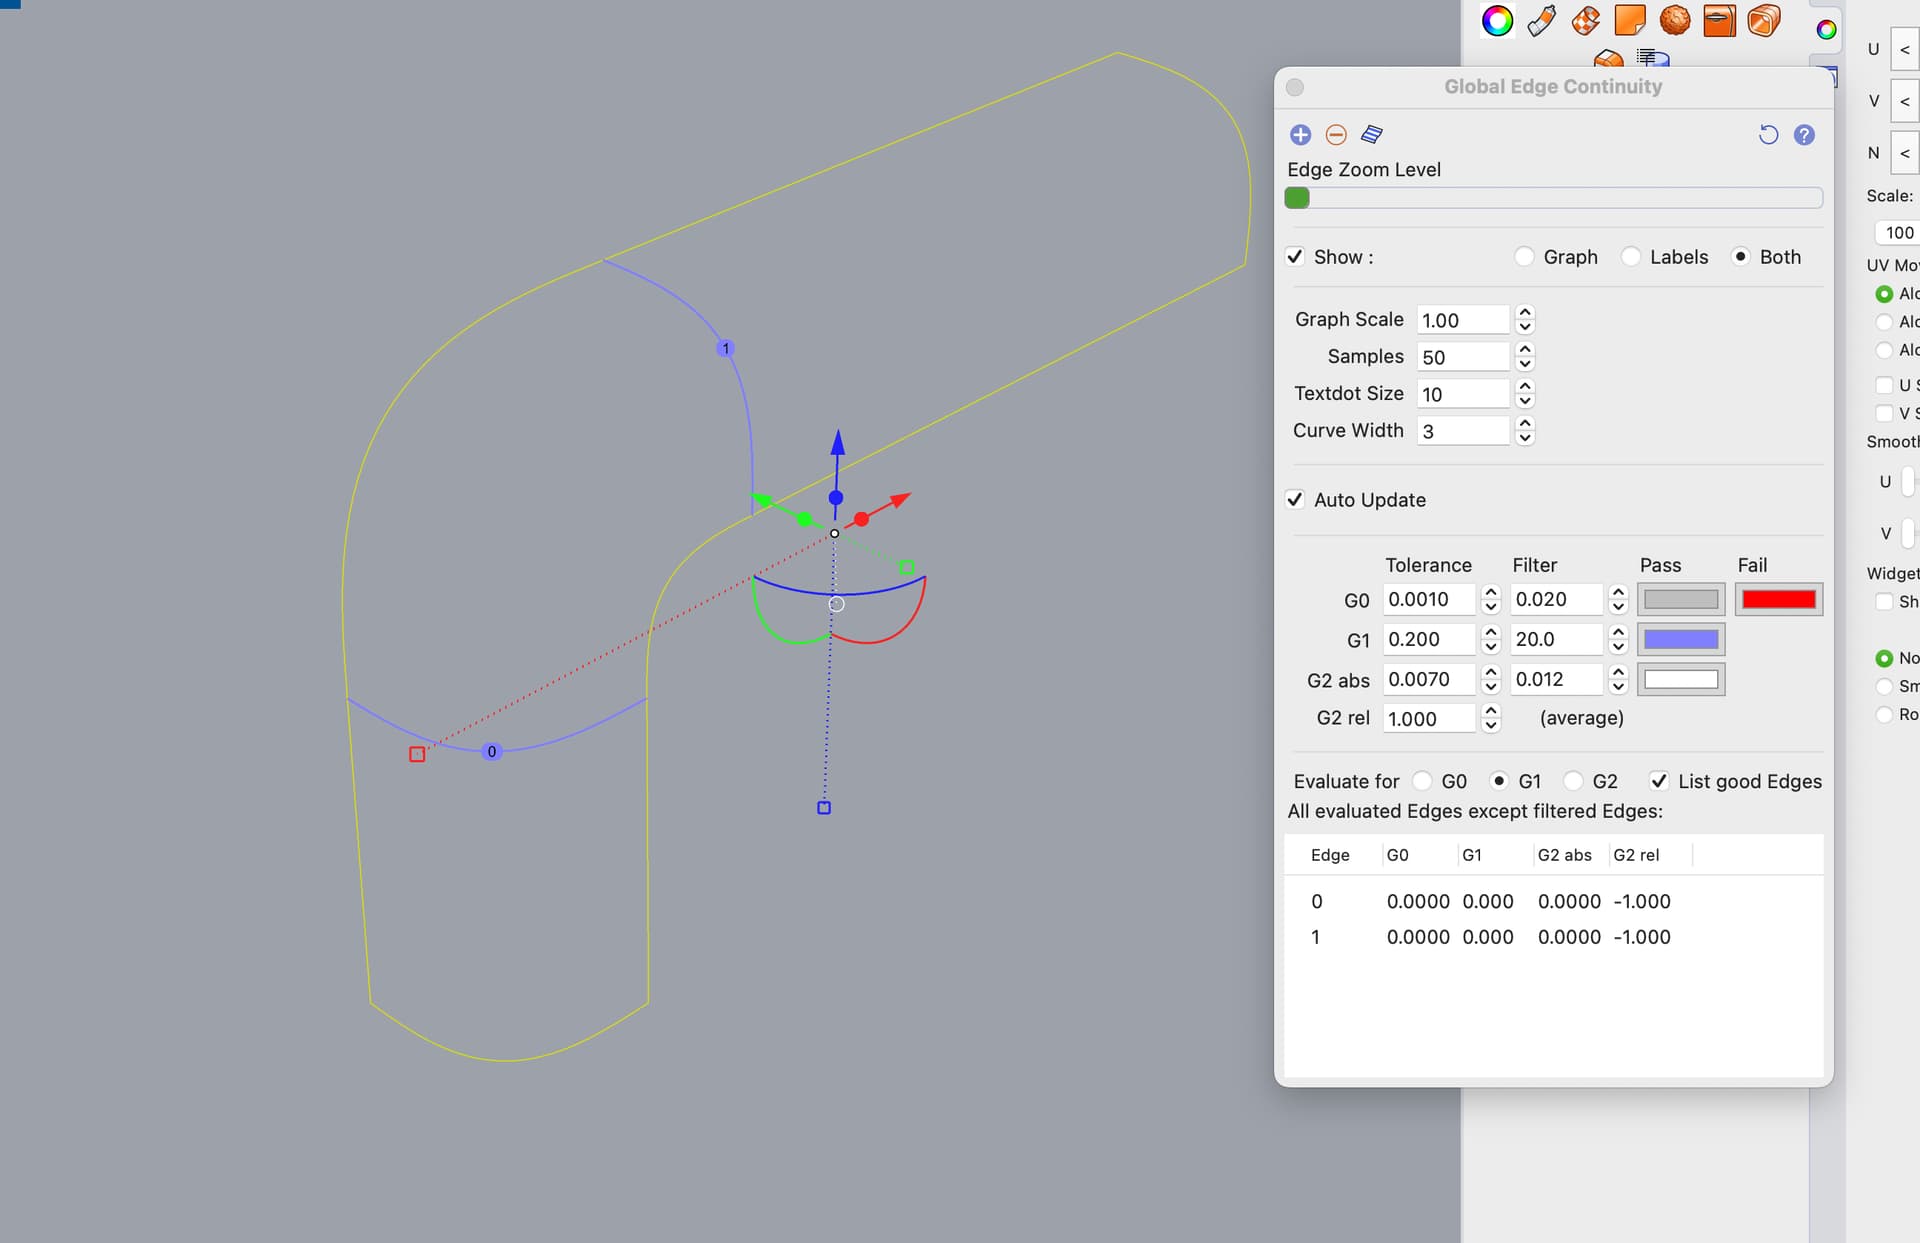Click the G0 column header
1920x1243 pixels.
1419,855
